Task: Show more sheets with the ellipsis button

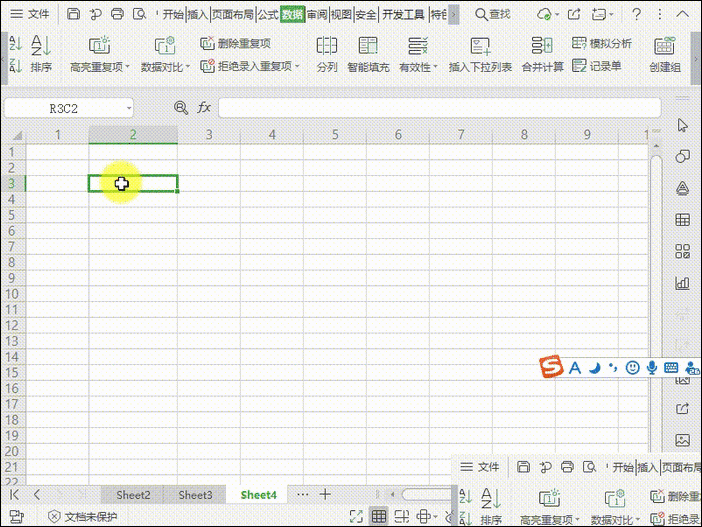Action: point(303,495)
